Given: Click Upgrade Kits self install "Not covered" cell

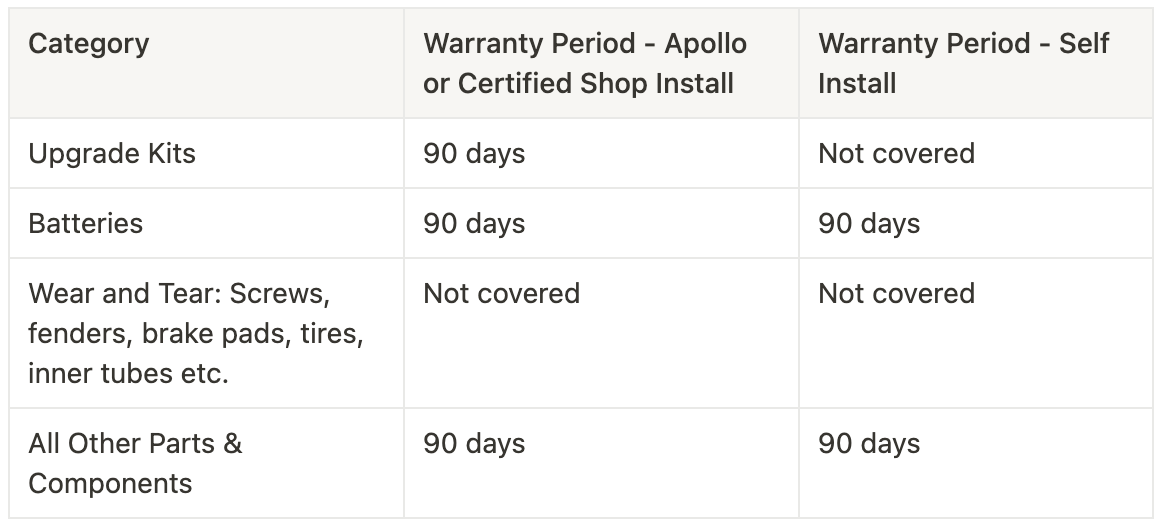Looking at the screenshot, I should pyautogui.click(x=896, y=154).
